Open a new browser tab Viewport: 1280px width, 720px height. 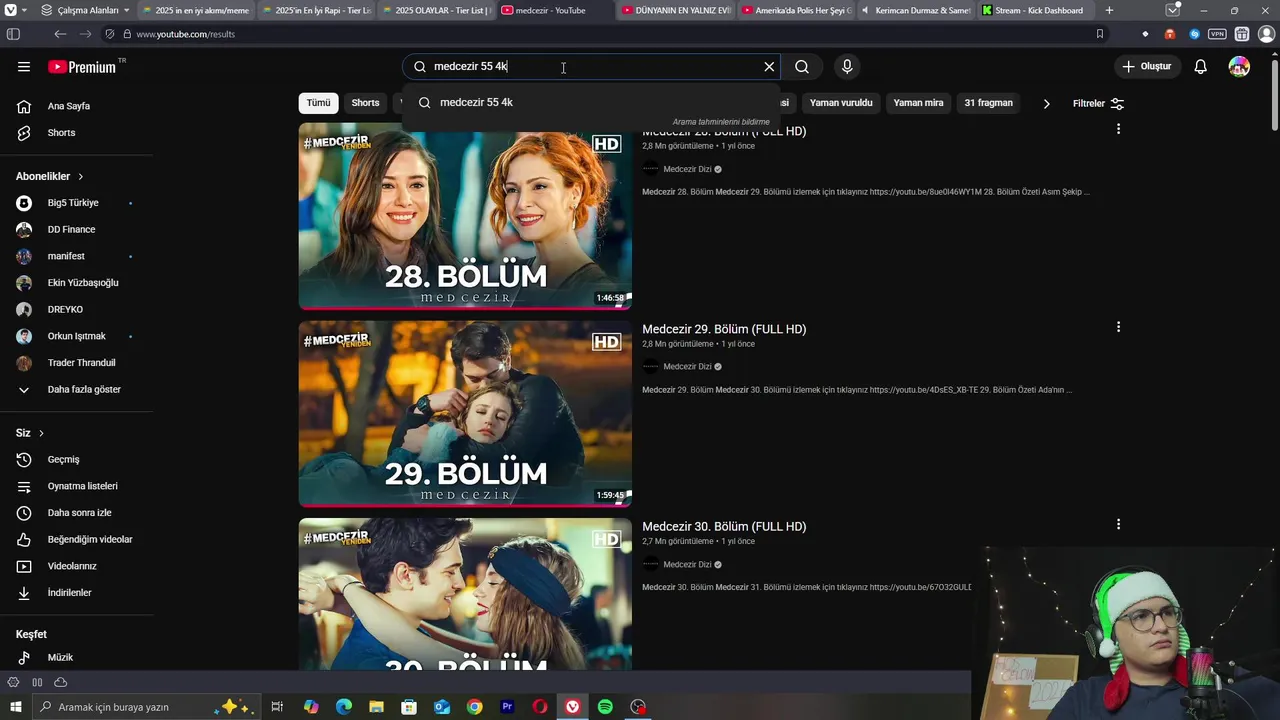1109,10
